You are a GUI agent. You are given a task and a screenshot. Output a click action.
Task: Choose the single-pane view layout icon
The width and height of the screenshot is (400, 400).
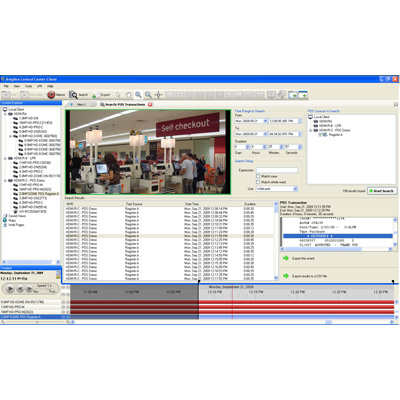[170, 95]
